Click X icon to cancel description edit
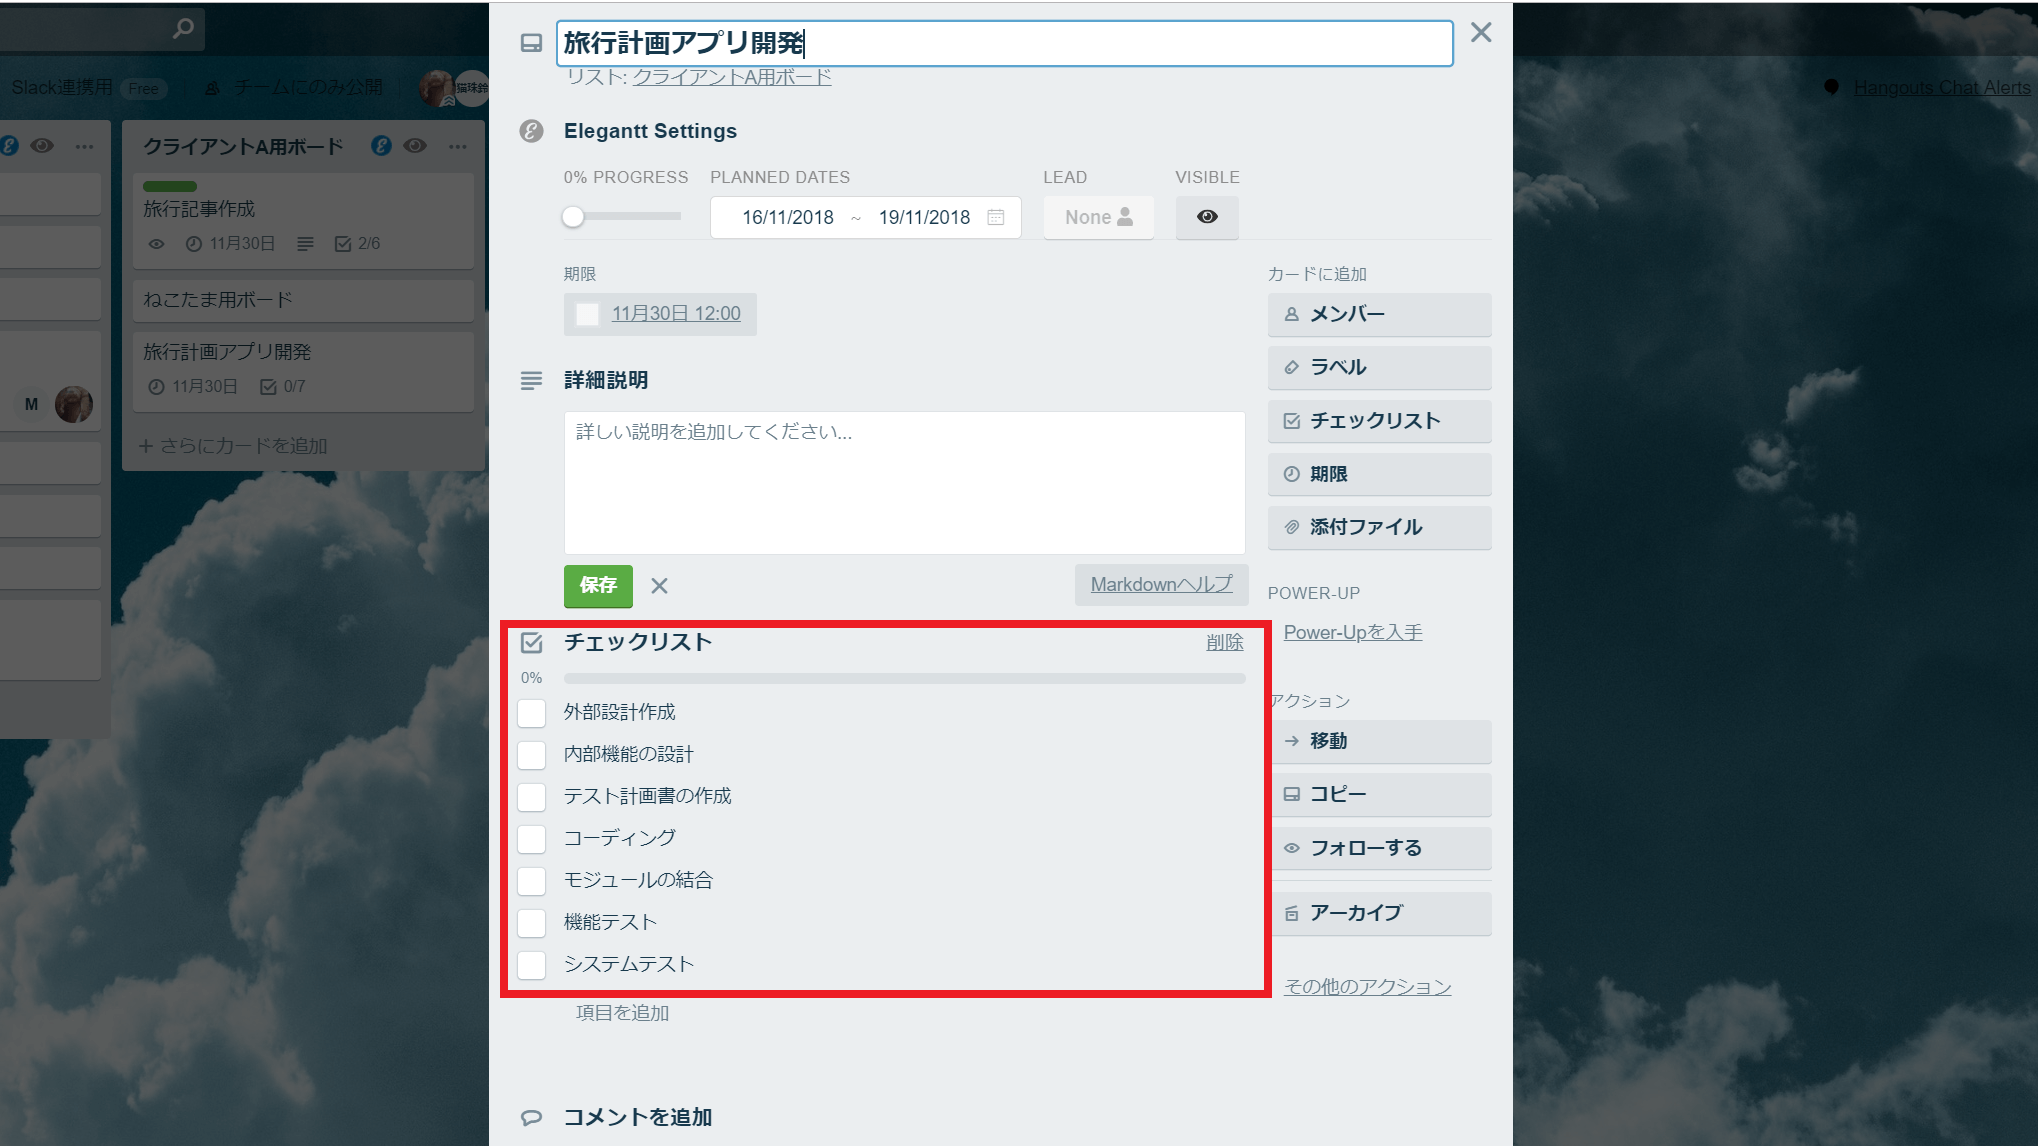 pos(659,586)
